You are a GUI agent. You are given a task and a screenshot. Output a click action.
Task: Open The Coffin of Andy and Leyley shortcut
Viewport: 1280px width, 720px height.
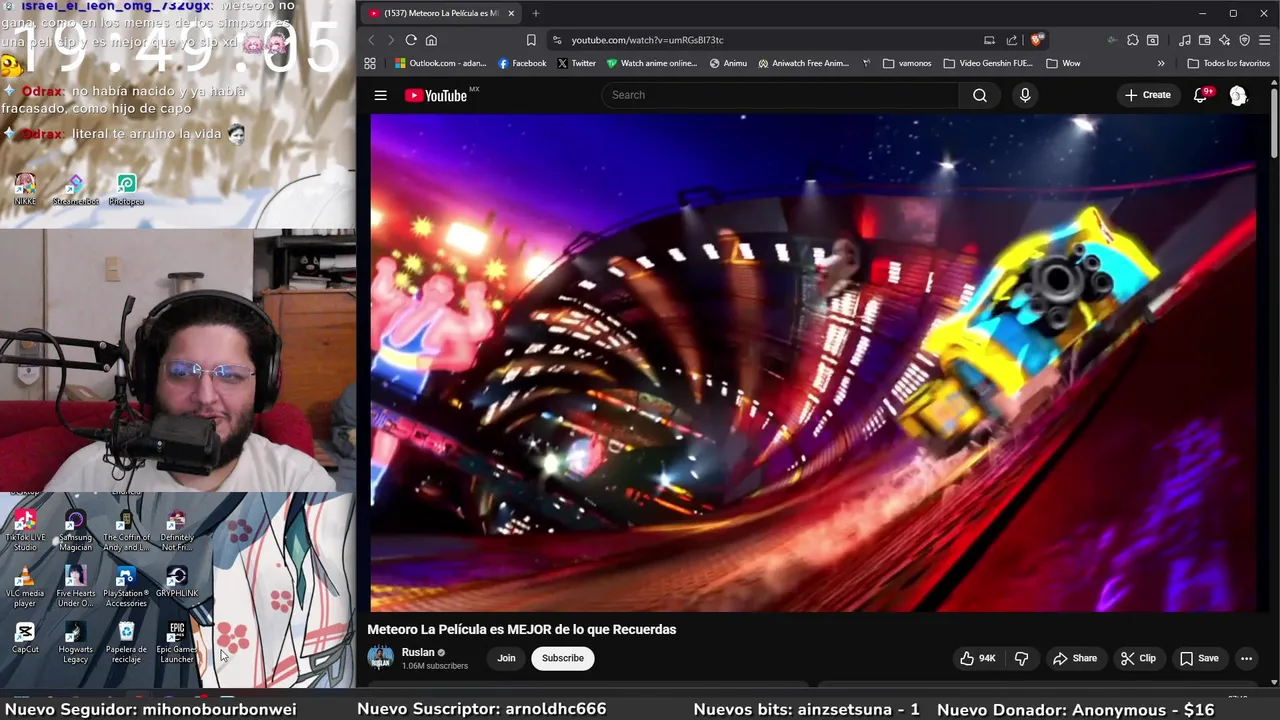point(126,530)
